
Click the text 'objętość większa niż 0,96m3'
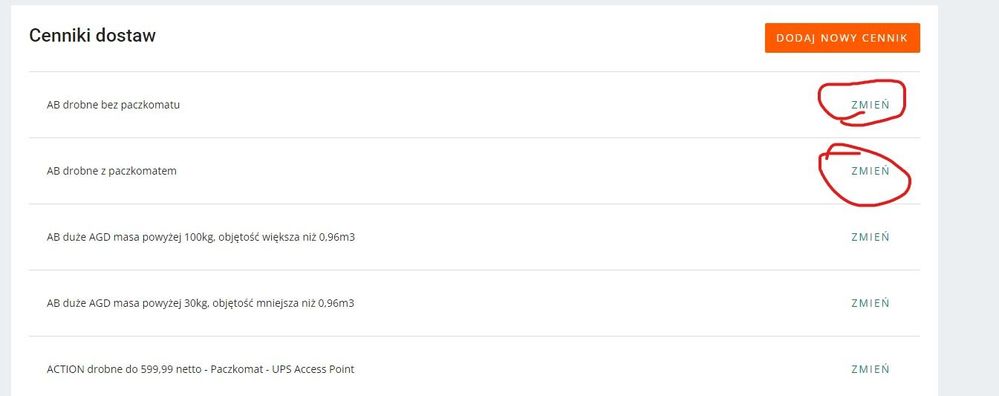click(287, 237)
